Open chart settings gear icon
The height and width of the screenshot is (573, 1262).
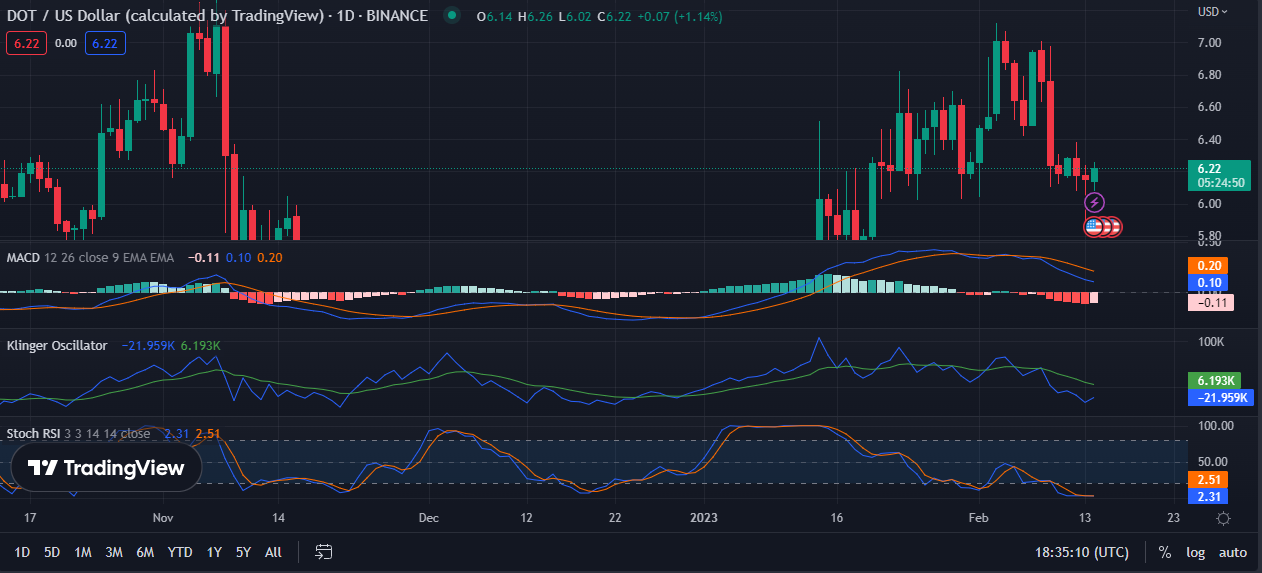(1223, 518)
